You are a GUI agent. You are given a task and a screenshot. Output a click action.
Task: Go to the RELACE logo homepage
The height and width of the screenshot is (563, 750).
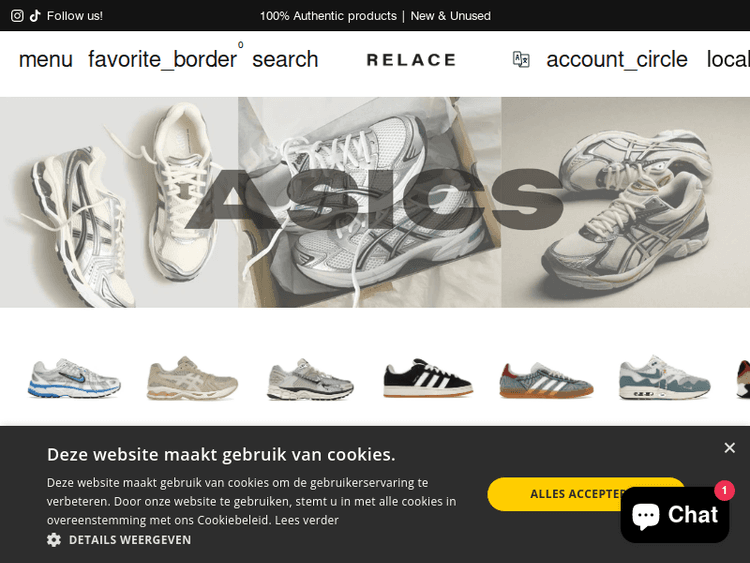pos(411,60)
